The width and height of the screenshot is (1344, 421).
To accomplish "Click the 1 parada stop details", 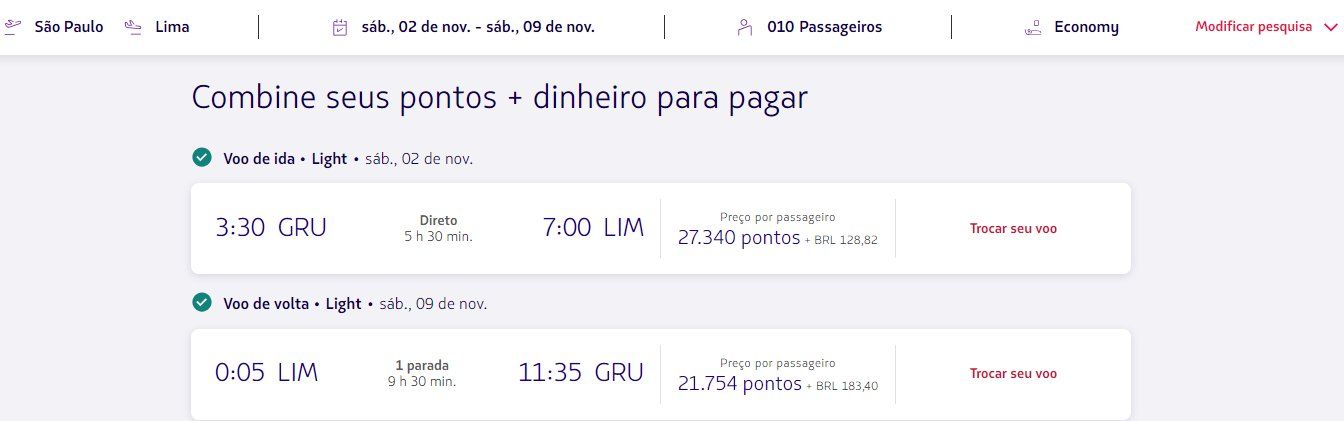I will coord(422,366).
